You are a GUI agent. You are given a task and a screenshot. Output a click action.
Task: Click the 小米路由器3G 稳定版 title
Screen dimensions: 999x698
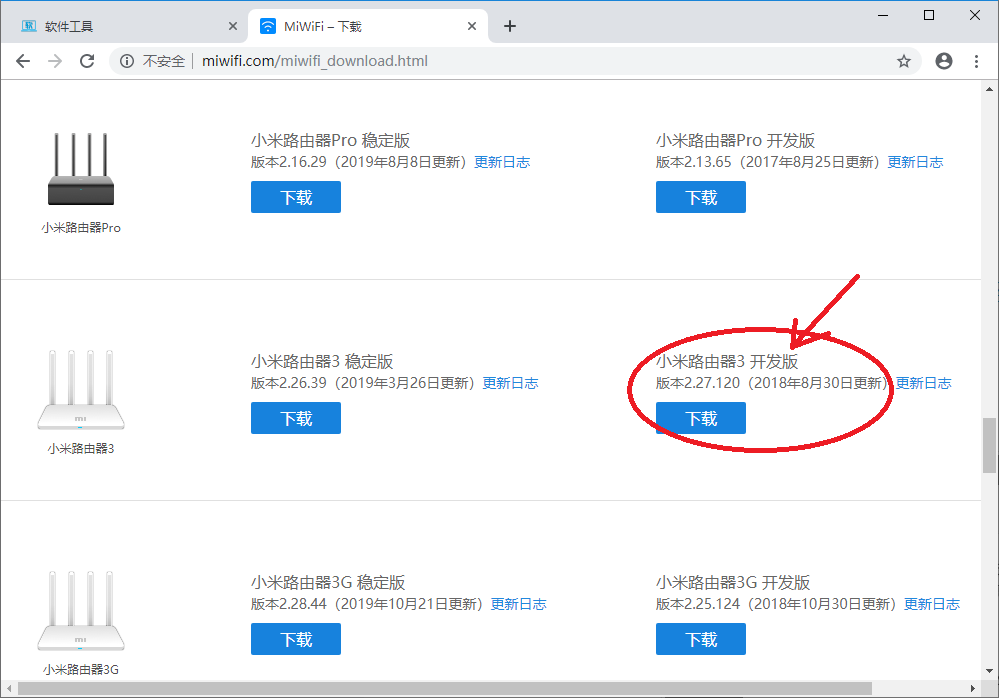pyautogui.click(x=328, y=583)
